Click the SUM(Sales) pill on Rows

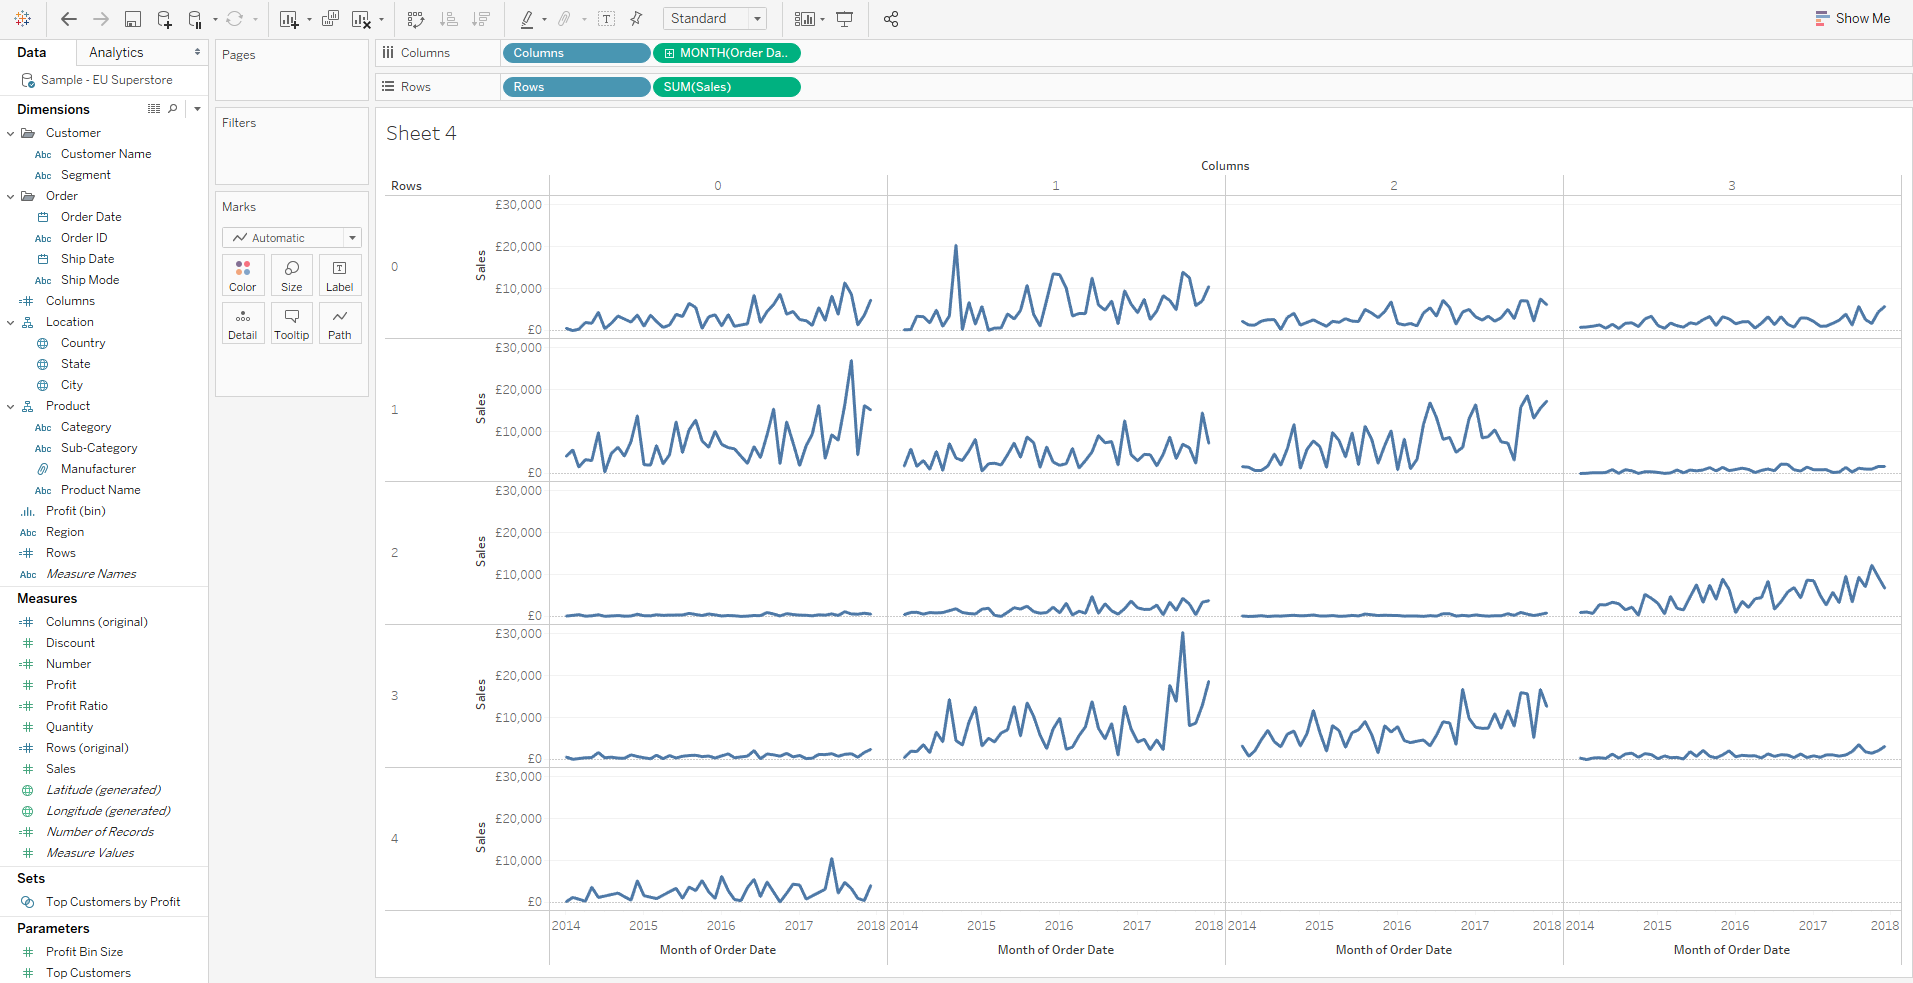726,87
